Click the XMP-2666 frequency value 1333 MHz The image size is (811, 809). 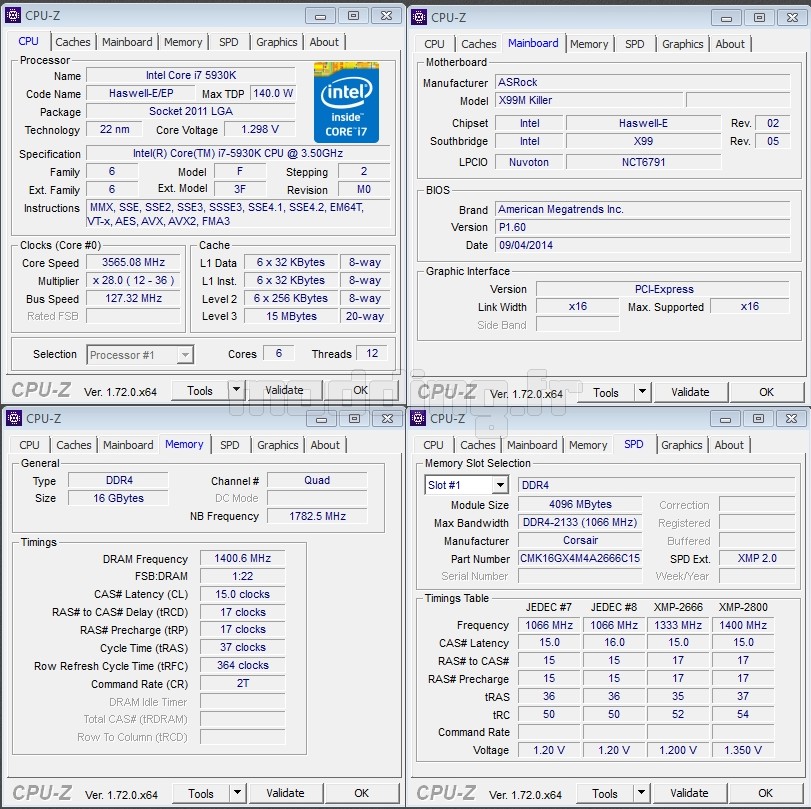coord(678,625)
